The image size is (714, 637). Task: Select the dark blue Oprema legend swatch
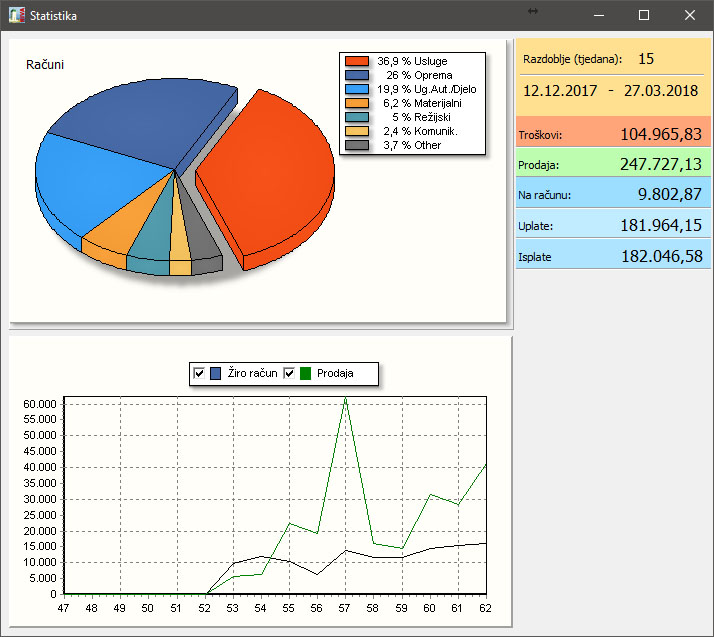356,75
